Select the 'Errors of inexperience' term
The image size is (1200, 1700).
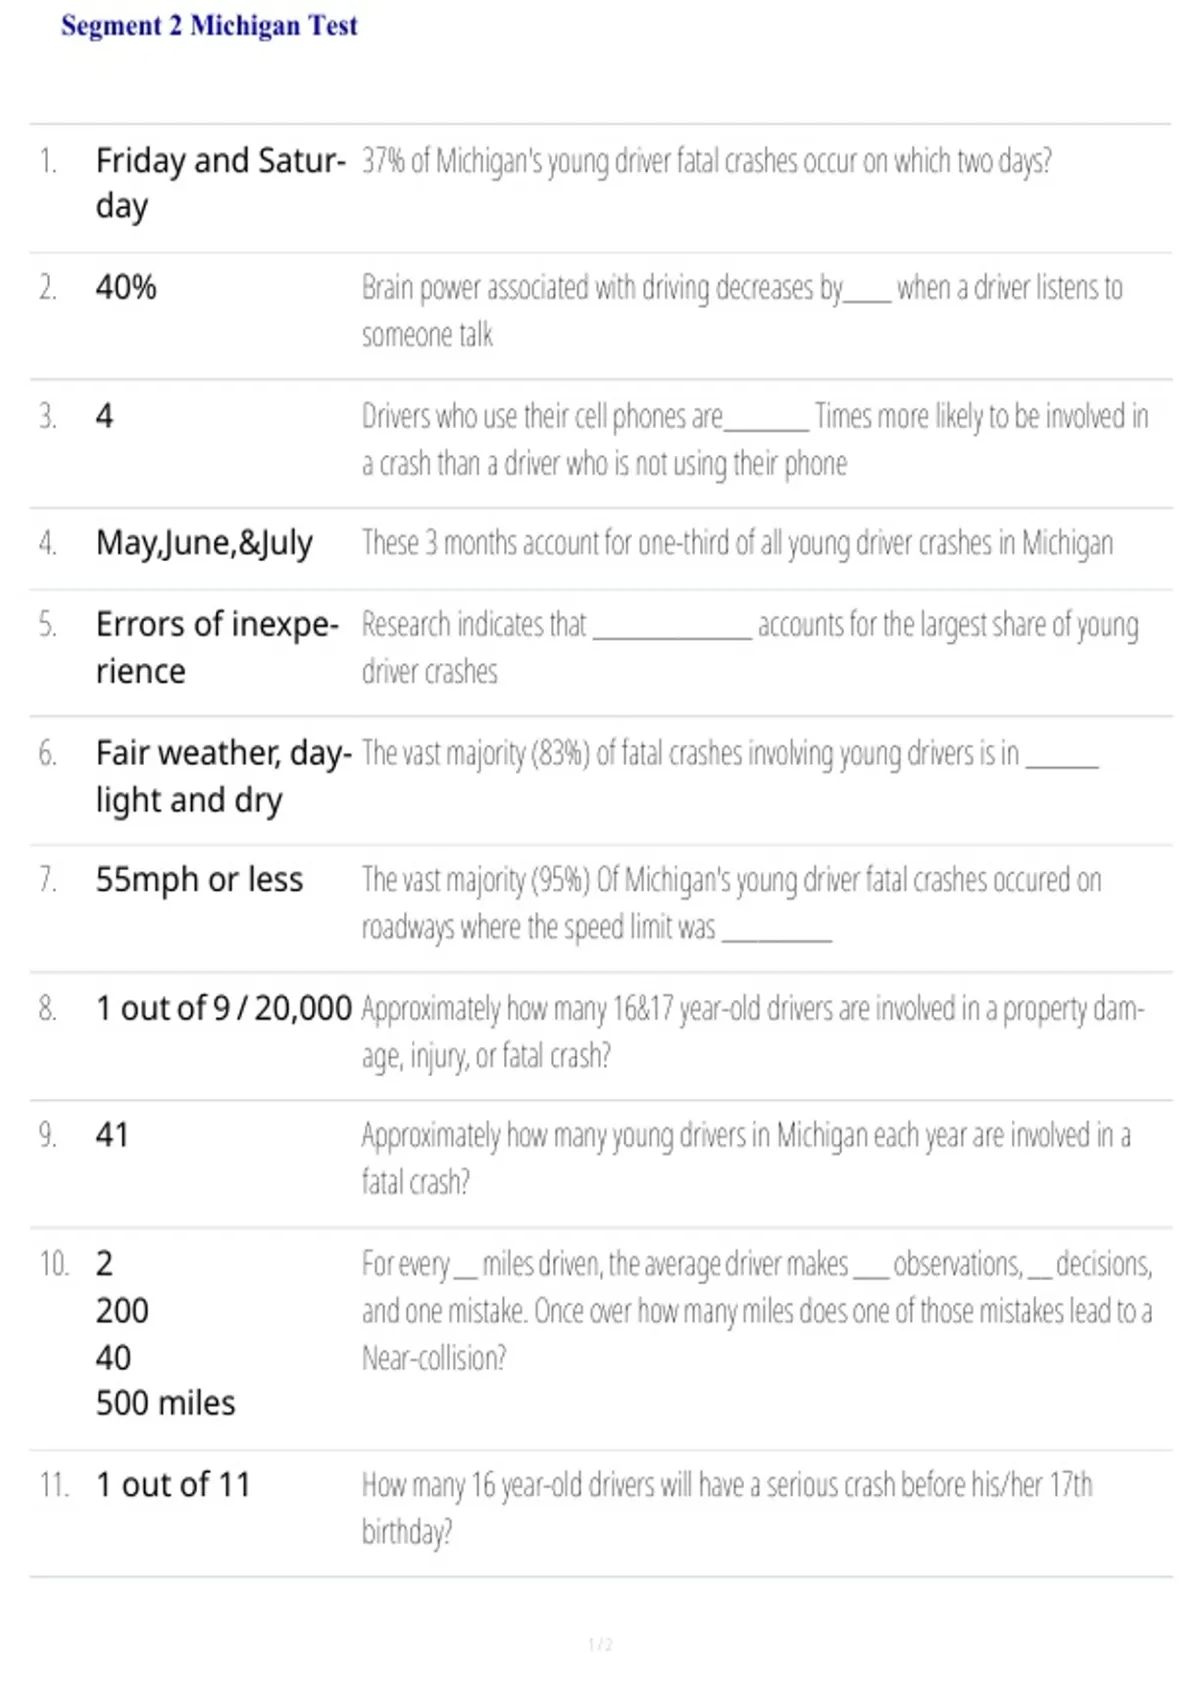click(x=218, y=647)
